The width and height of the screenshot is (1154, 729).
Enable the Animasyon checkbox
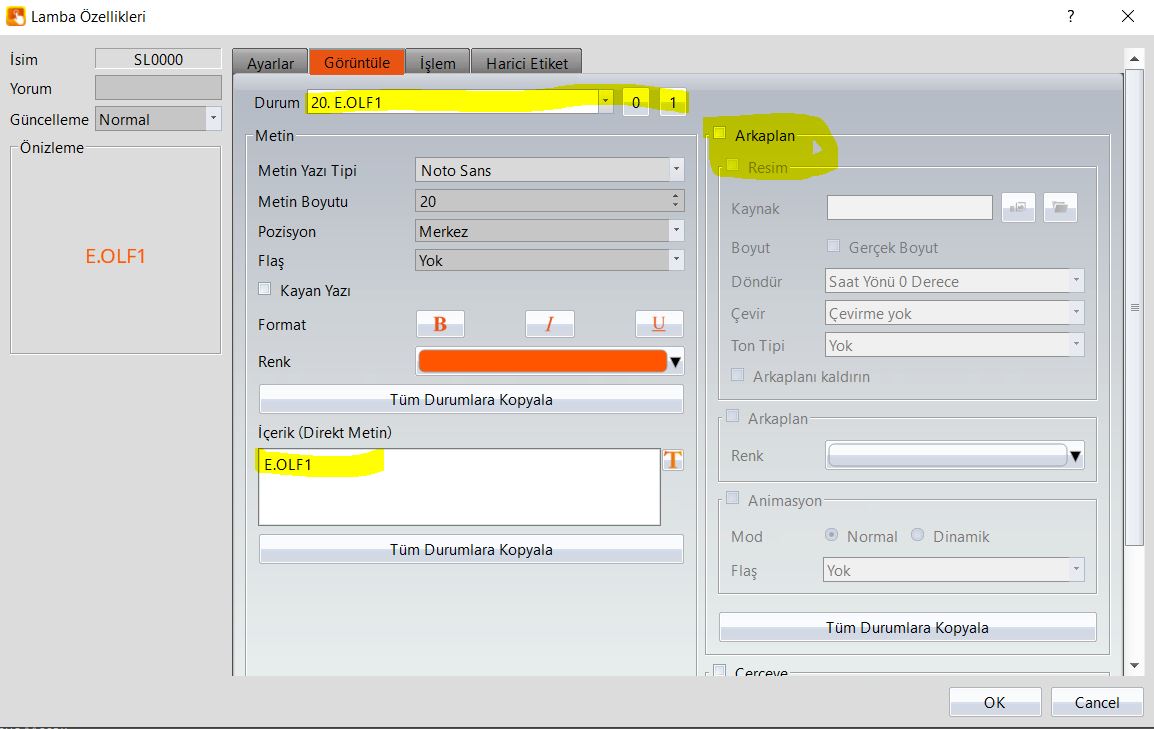732,498
